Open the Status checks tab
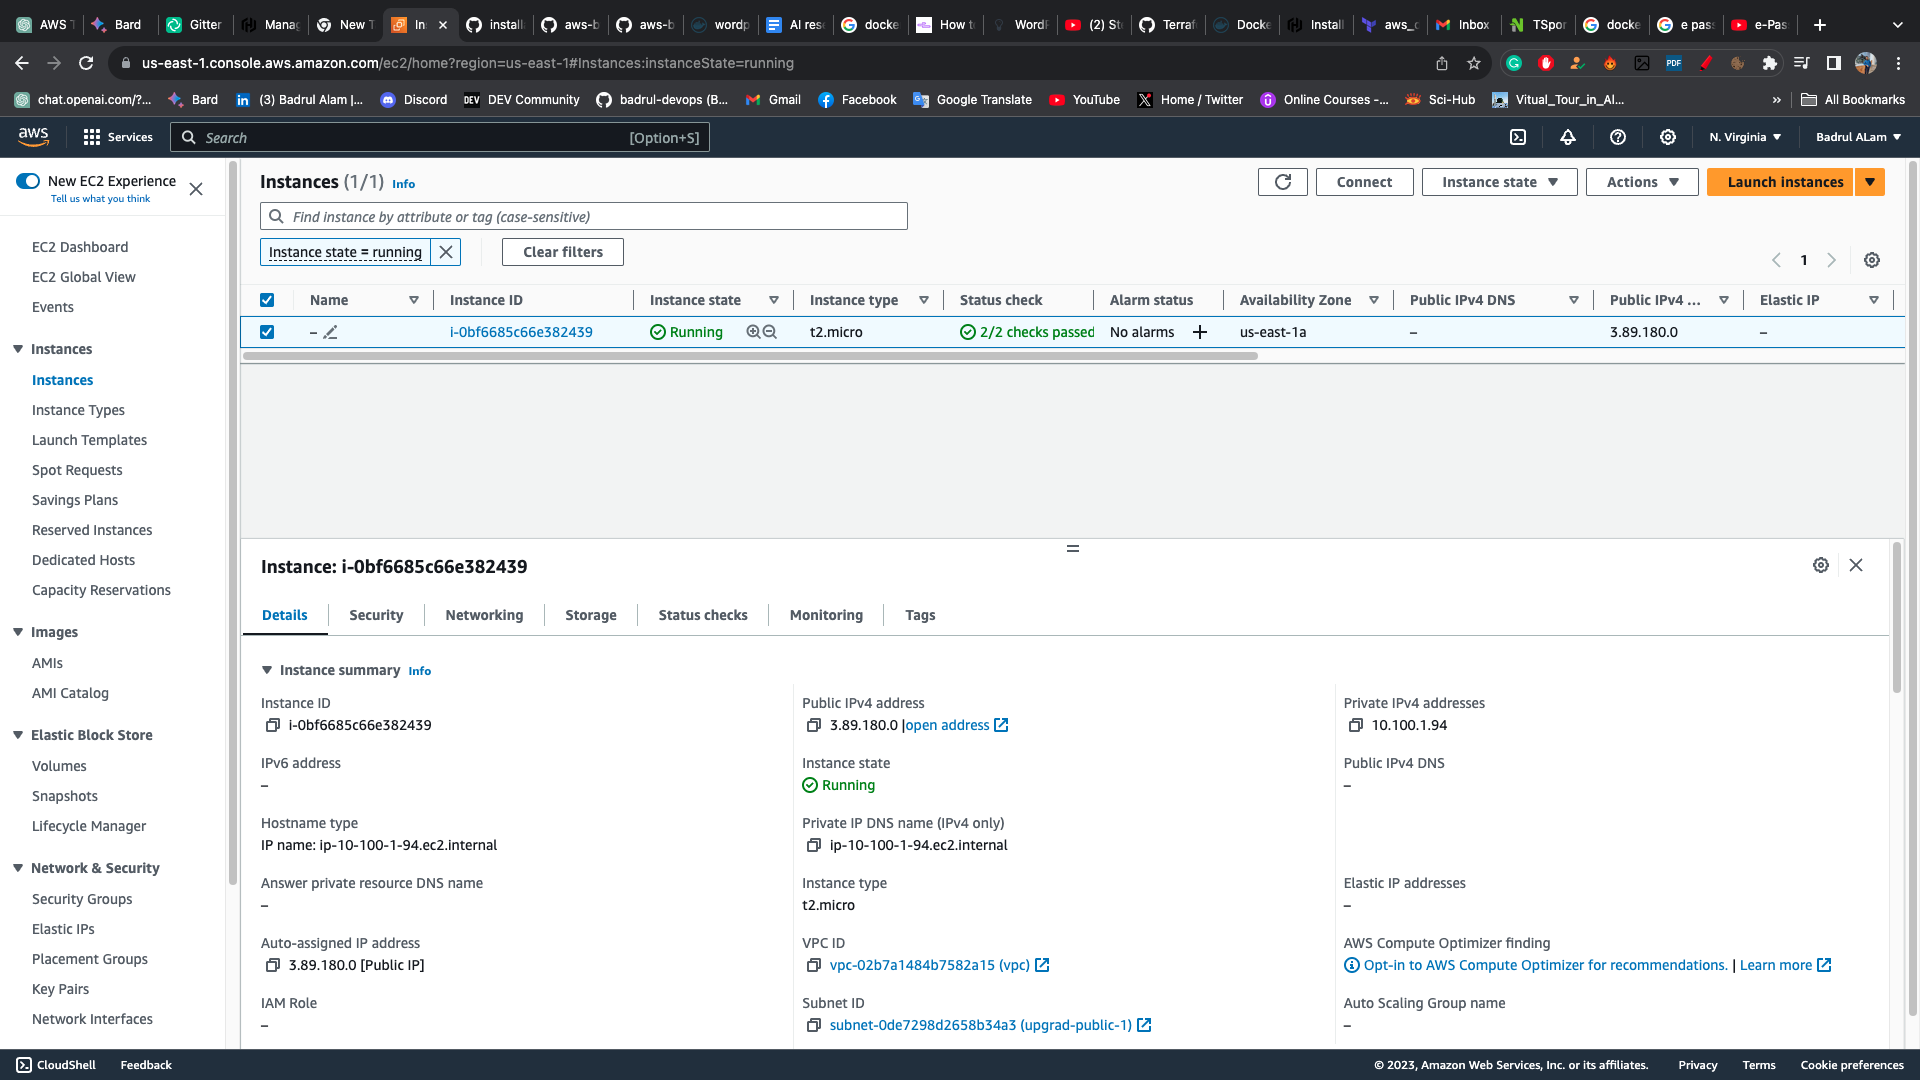1920x1080 pixels. point(702,615)
